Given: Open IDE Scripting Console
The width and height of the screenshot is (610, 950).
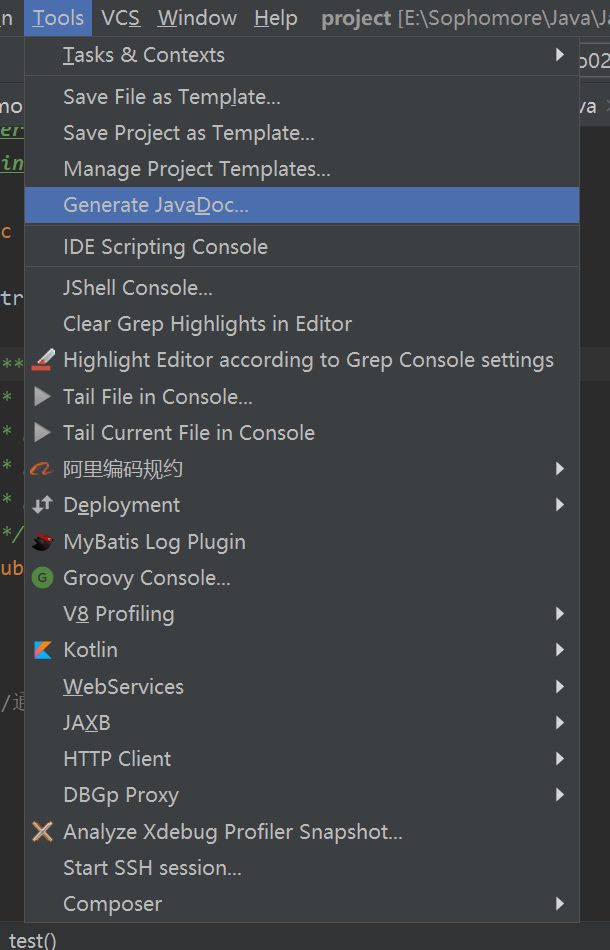Looking at the screenshot, I should 165,247.
